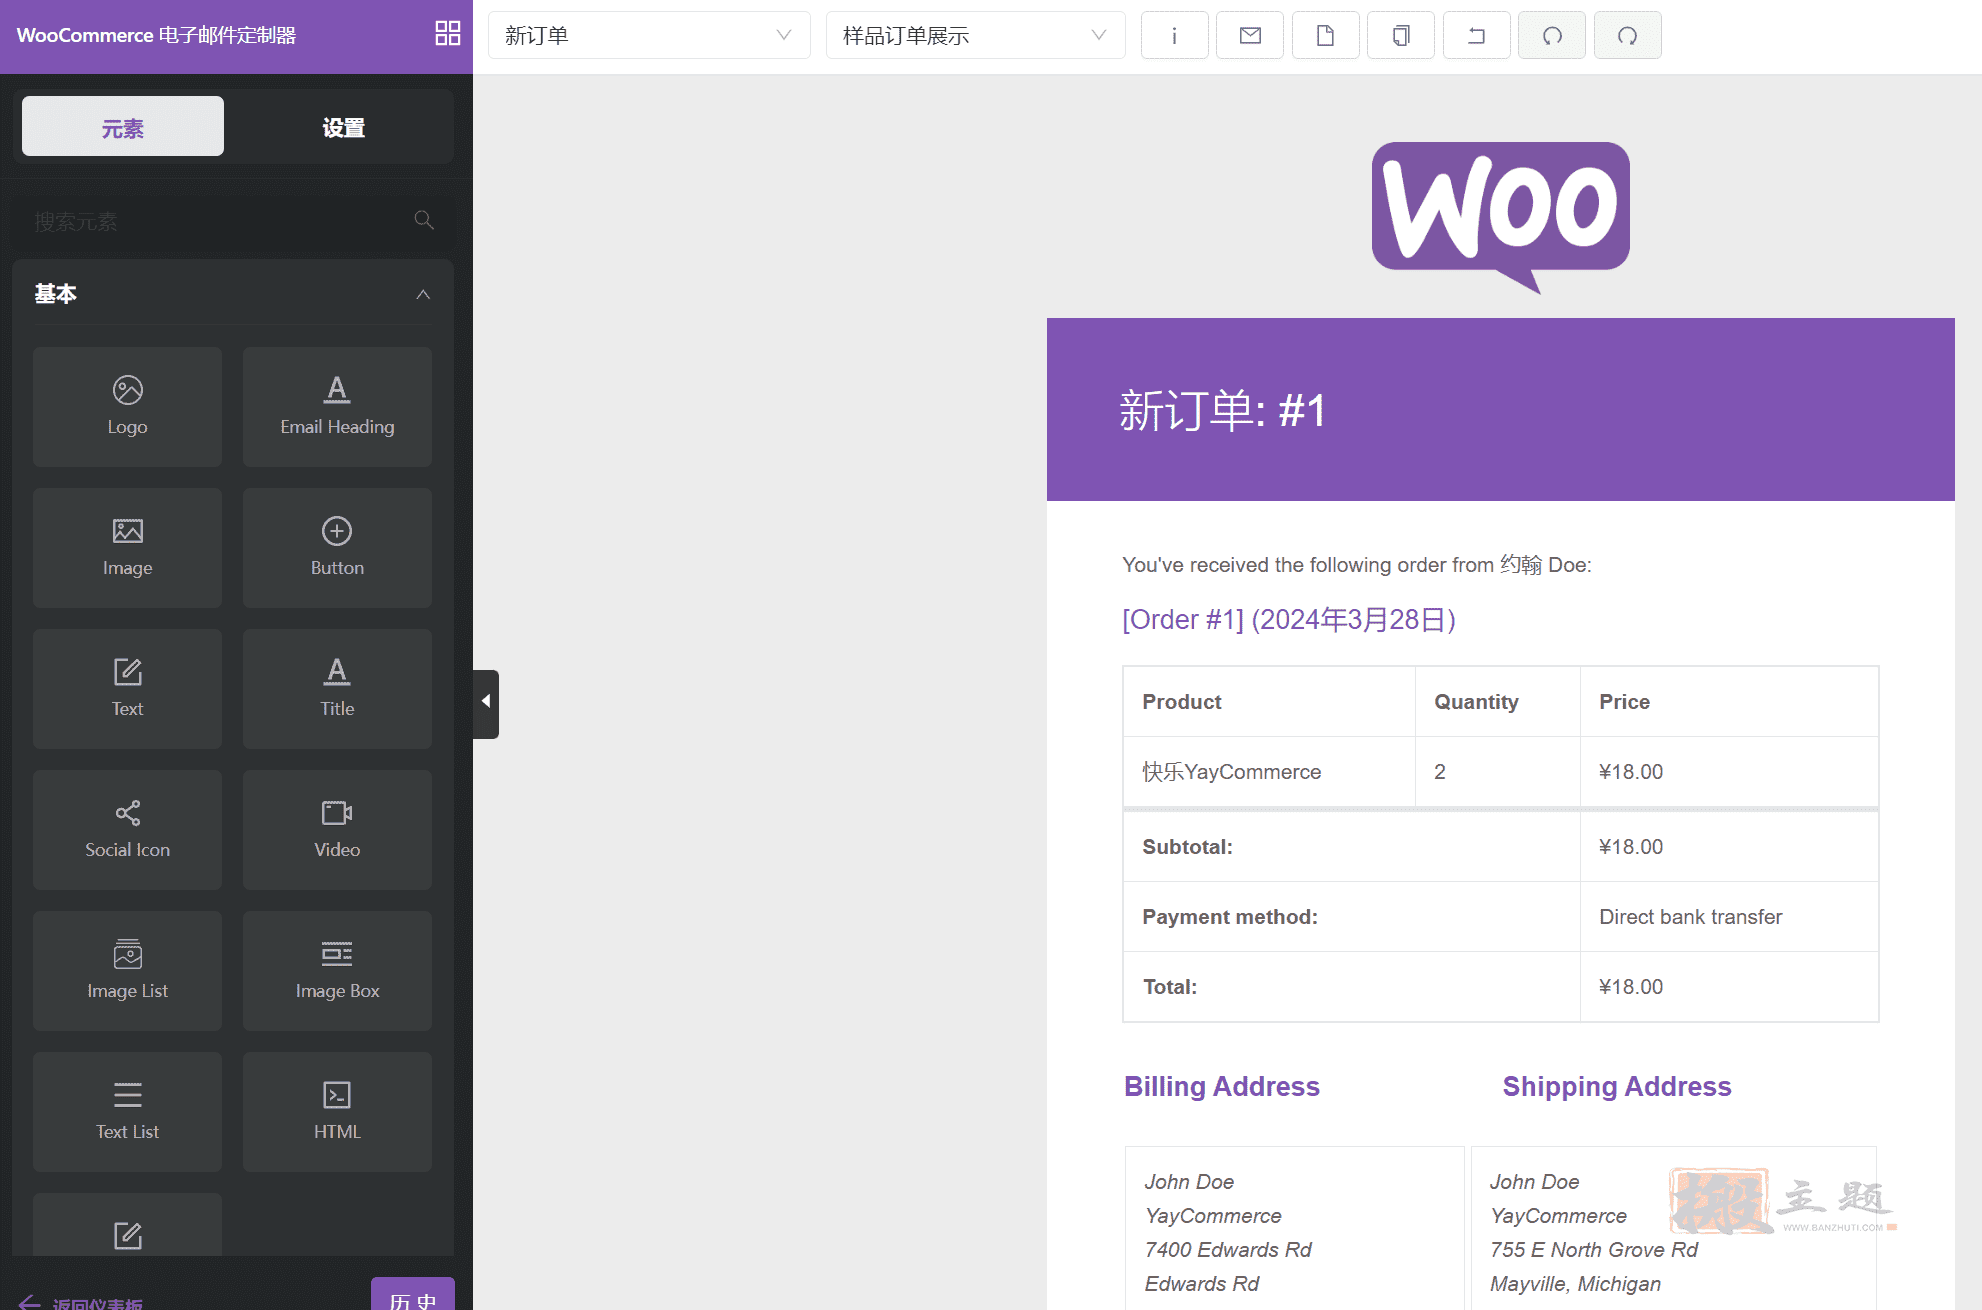The height and width of the screenshot is (1310, 1982).
Task: Click the Subtotal: row label
Action: coord(1187,847)
